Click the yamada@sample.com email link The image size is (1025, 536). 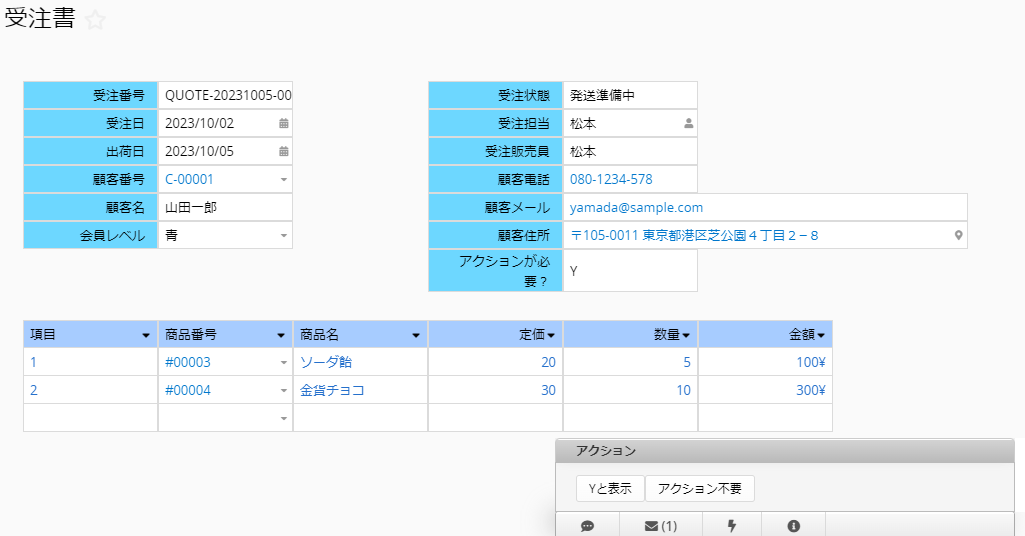coord(636,208)
